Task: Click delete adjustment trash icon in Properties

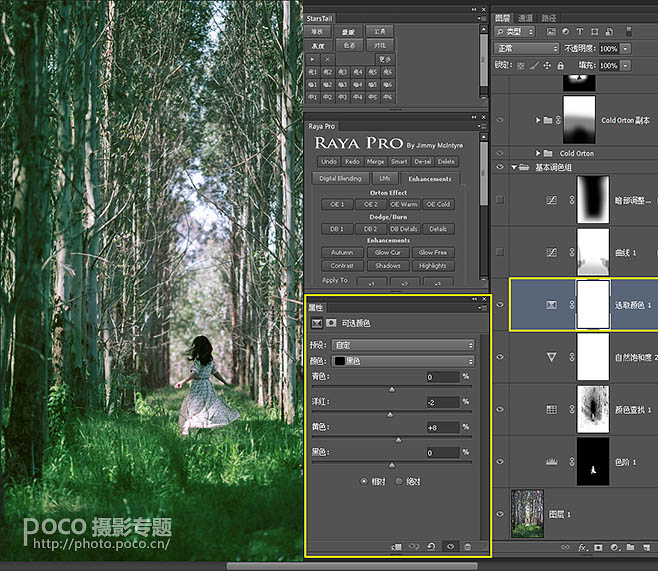Action: pyautogui.click(x=467, y=546)
